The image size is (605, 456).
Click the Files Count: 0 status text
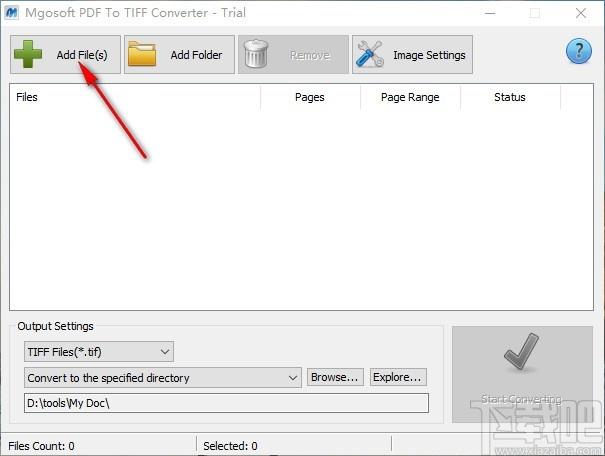41,446
